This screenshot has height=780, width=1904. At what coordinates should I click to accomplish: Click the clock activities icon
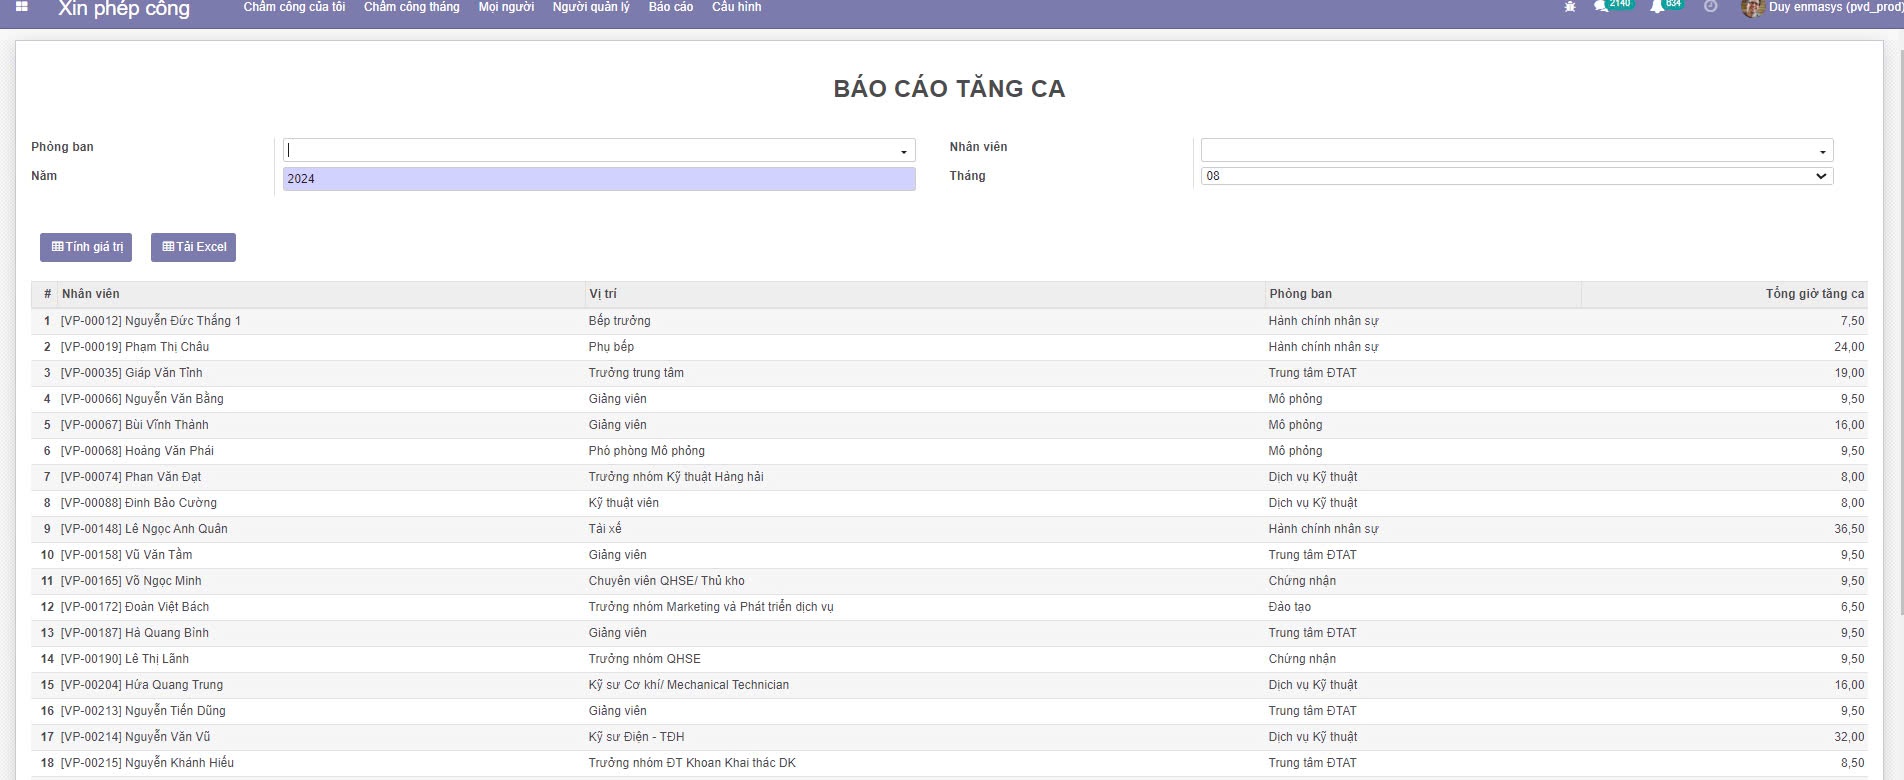(1710, 7)
